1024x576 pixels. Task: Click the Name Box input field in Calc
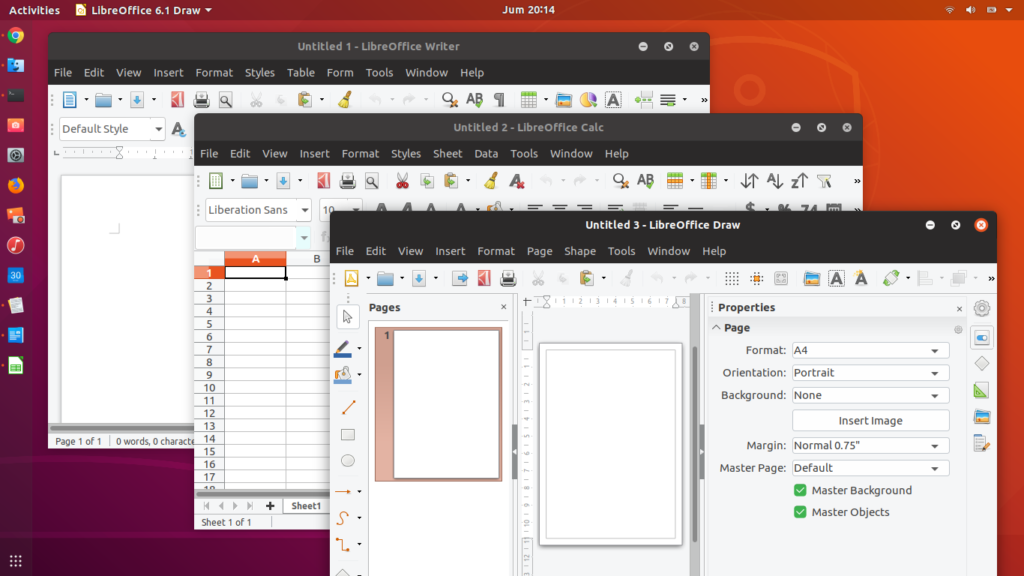click(246, 238)
